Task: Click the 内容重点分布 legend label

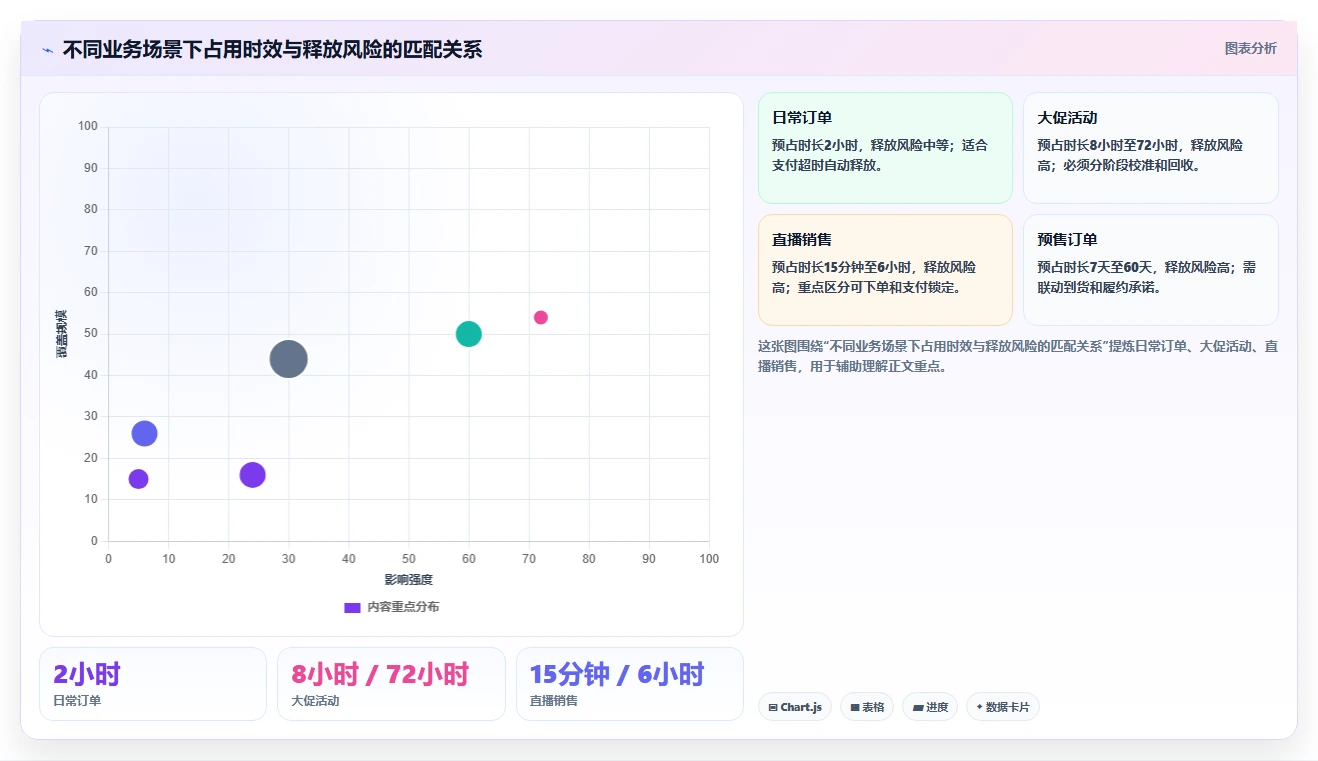Action: 403,607
